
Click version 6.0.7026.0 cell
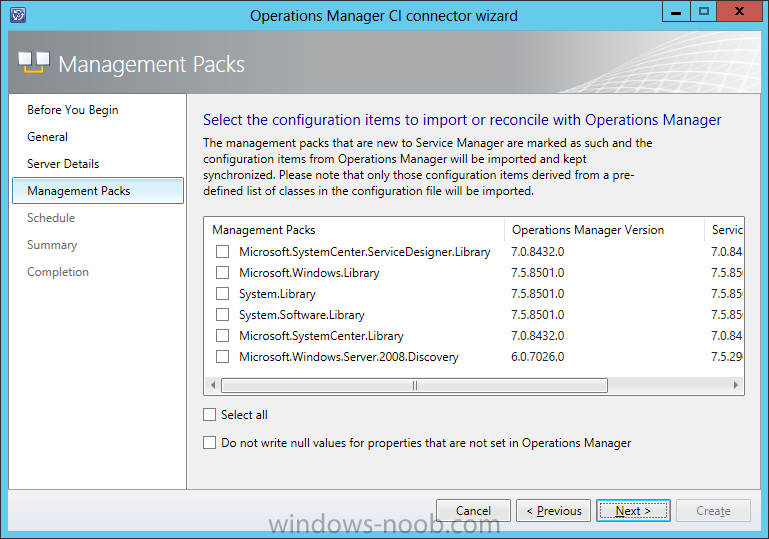pos(538,357)
